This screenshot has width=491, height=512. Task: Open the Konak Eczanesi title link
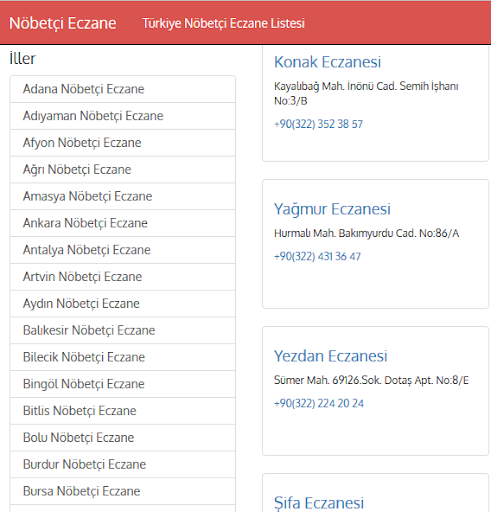[x=327, y=62]
